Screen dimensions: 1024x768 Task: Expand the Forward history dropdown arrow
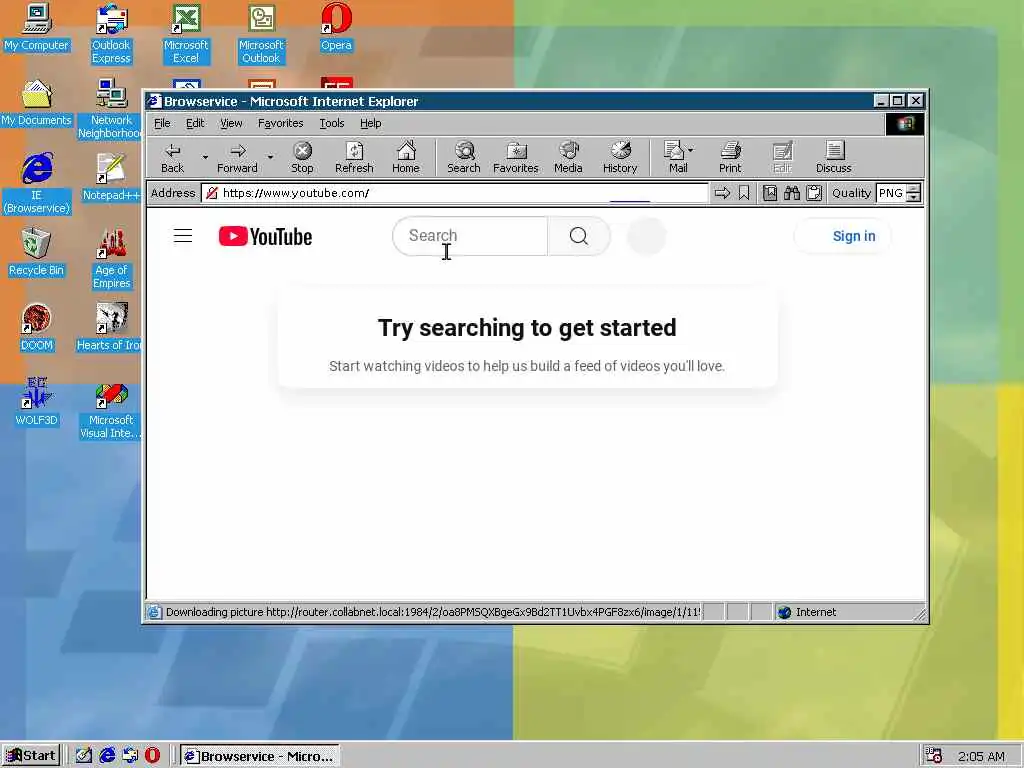[270, 157]
